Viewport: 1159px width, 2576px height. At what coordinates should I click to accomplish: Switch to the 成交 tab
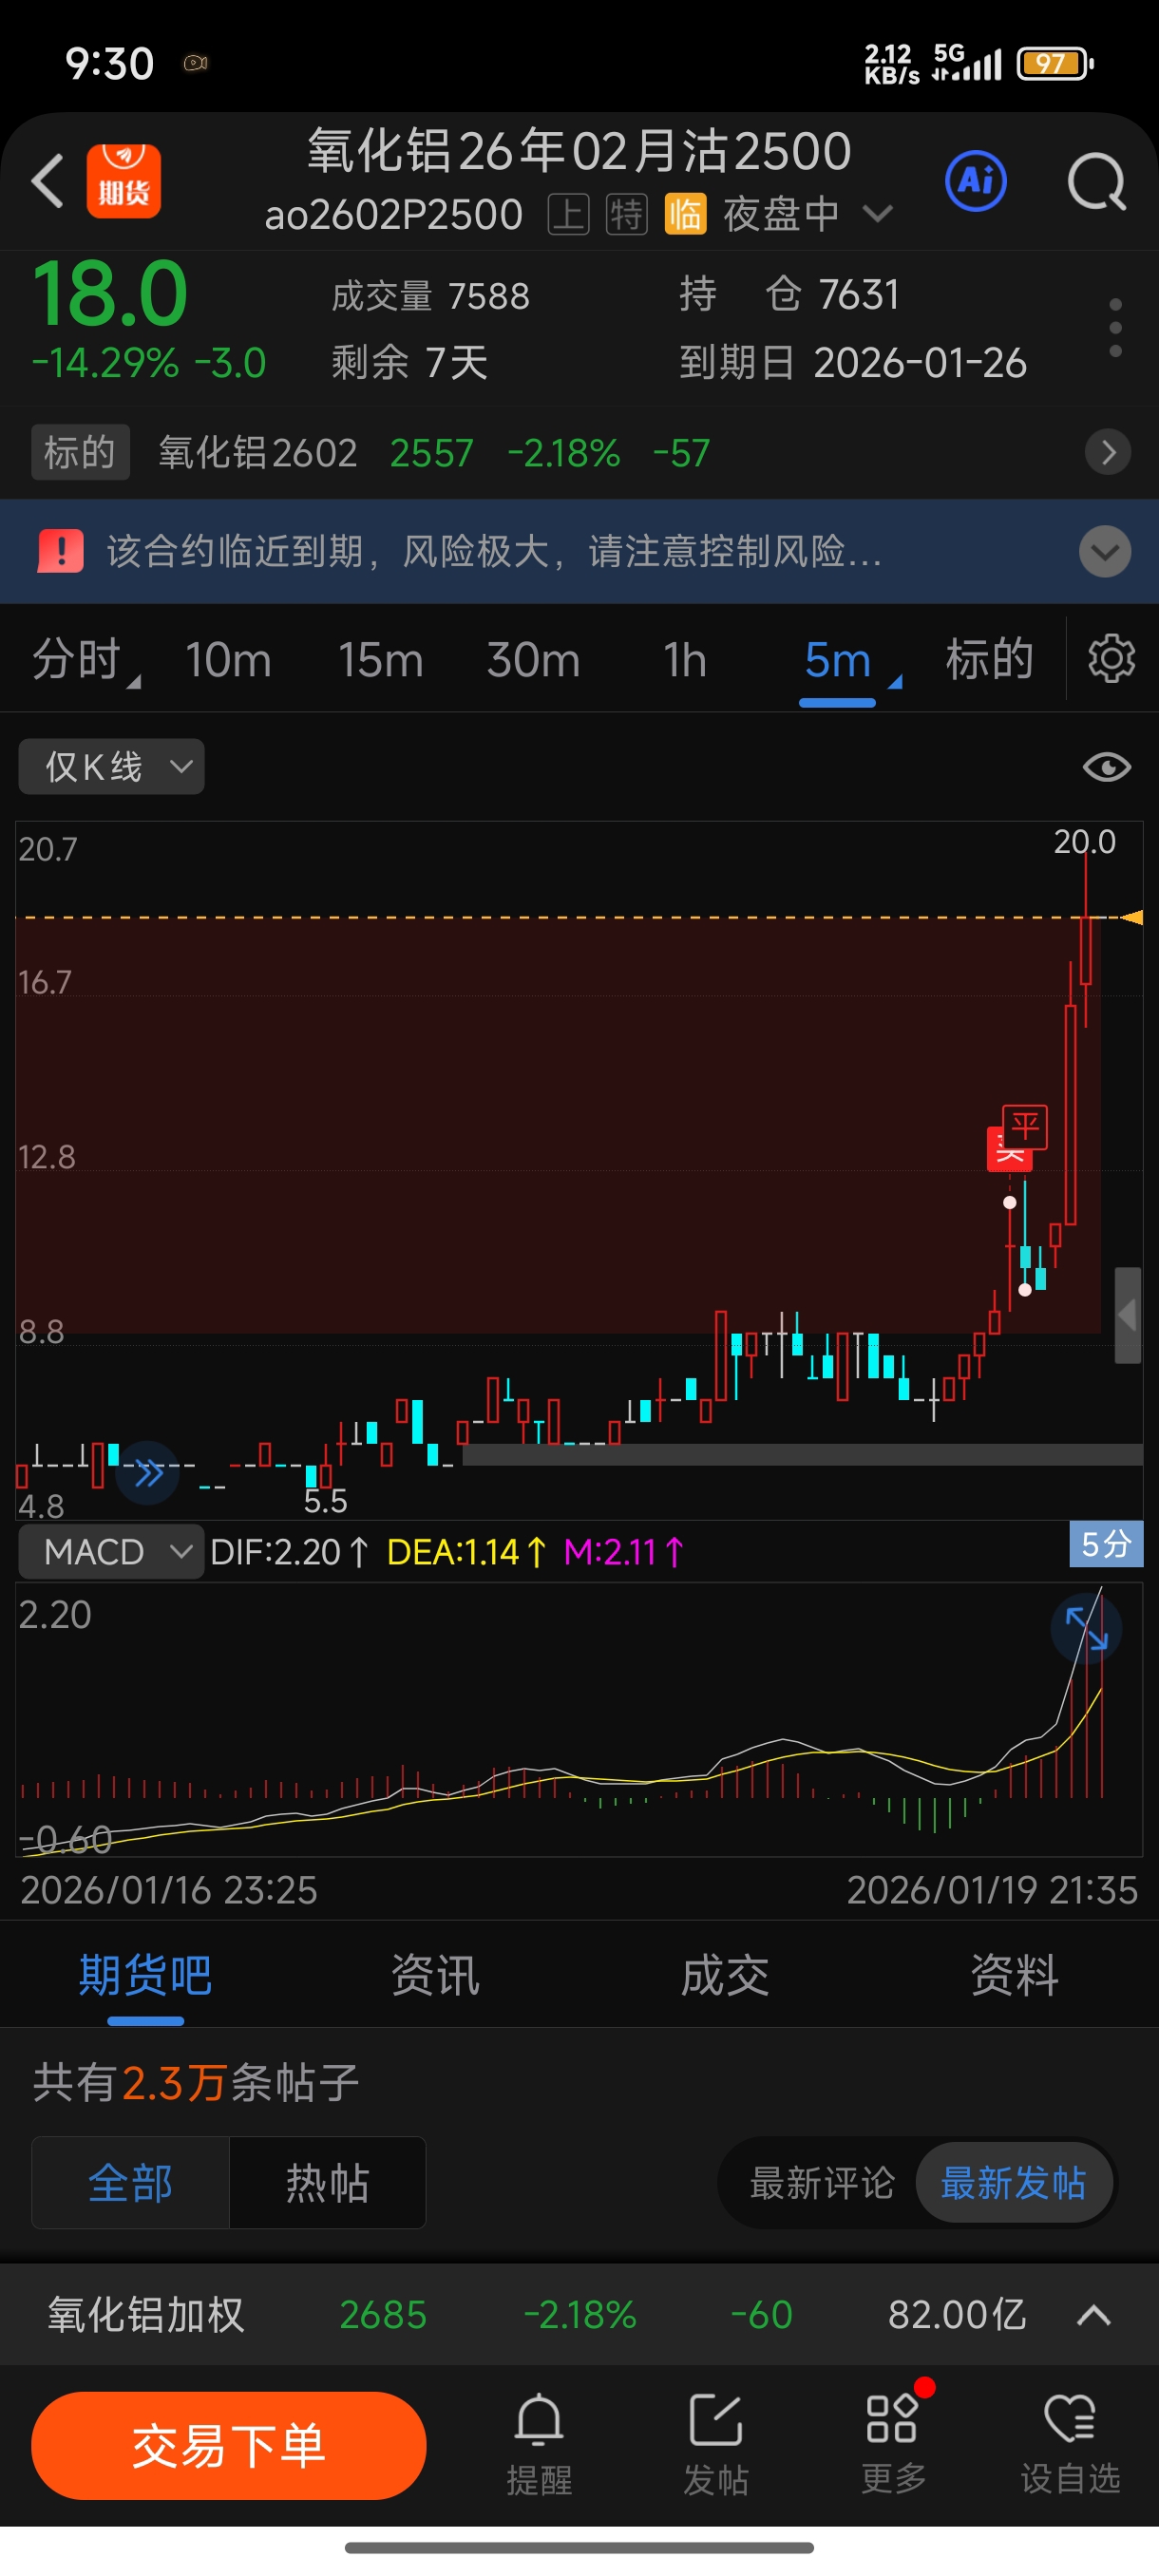click(x=725, y=1976)
